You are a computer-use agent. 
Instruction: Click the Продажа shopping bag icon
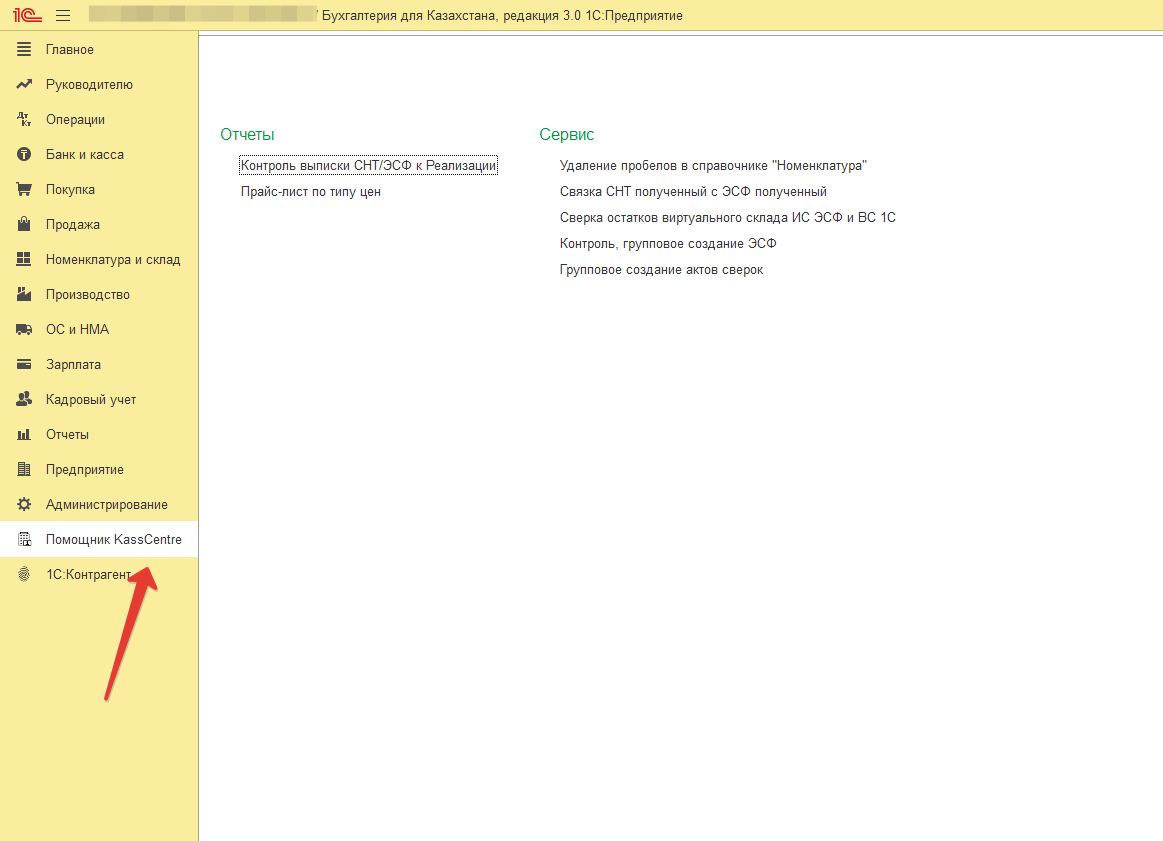25,225
